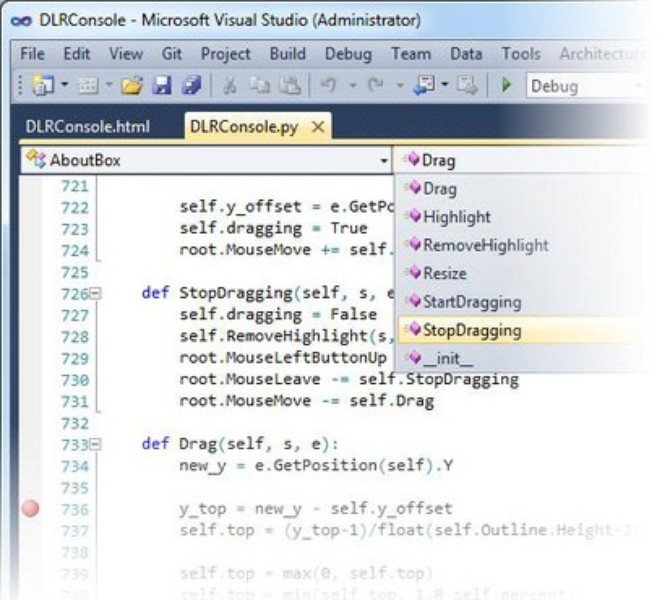Image resolution: width=670 pixels, height=600 pixels.
Task: Click the Open File folder icon
Action: click(x=132, y=85)
